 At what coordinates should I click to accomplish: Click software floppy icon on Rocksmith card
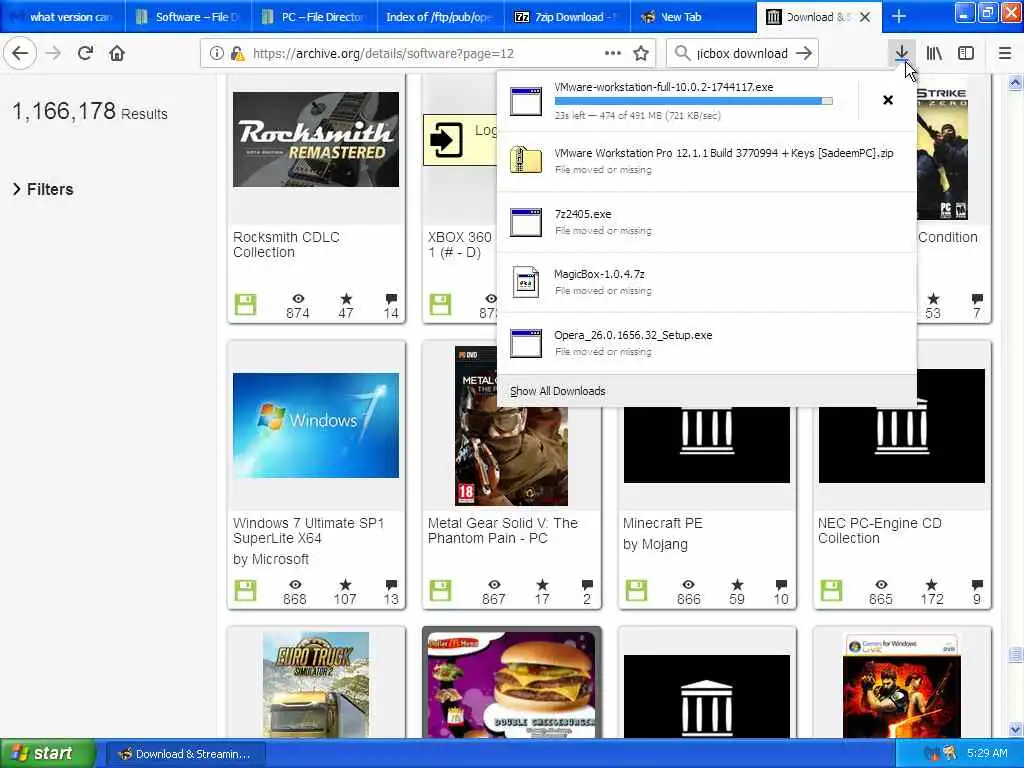(x=246, y=304)
